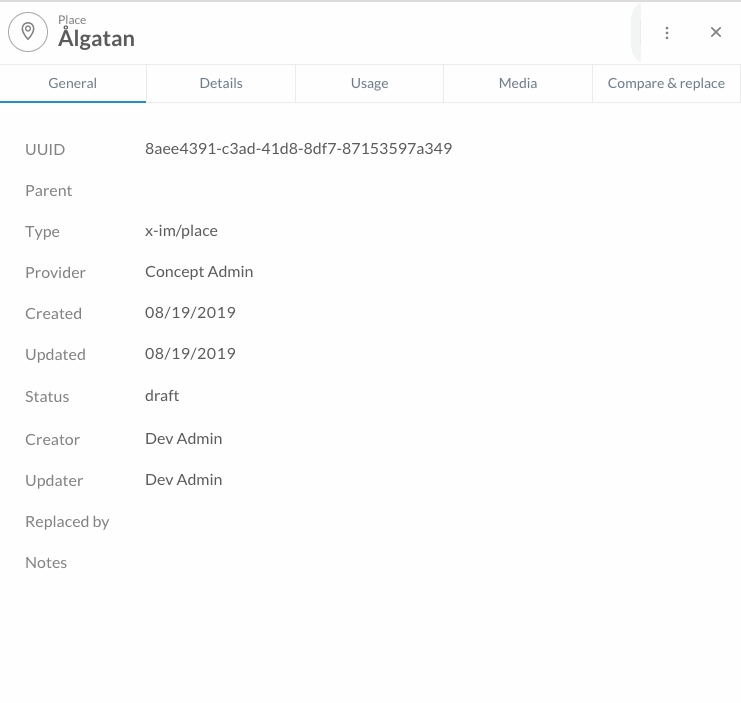The height and width of the screenshot is (703, 741).
Task: Click the Replaced by field label
Action: [x=67, y=521]
